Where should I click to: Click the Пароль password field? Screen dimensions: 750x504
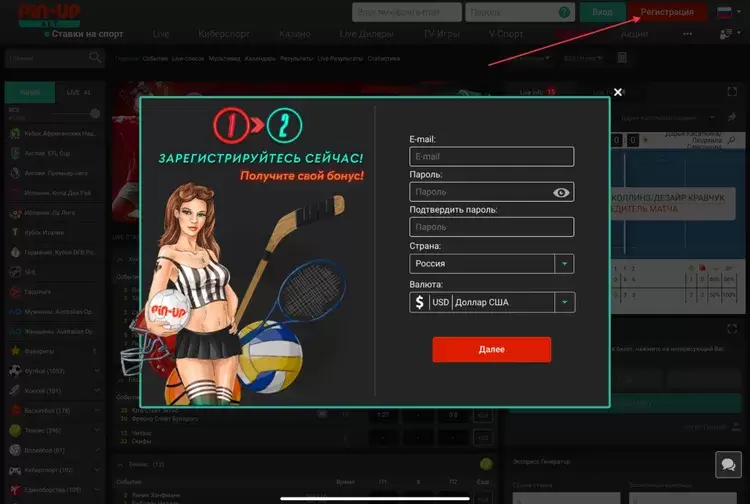(x=492, y=192)
